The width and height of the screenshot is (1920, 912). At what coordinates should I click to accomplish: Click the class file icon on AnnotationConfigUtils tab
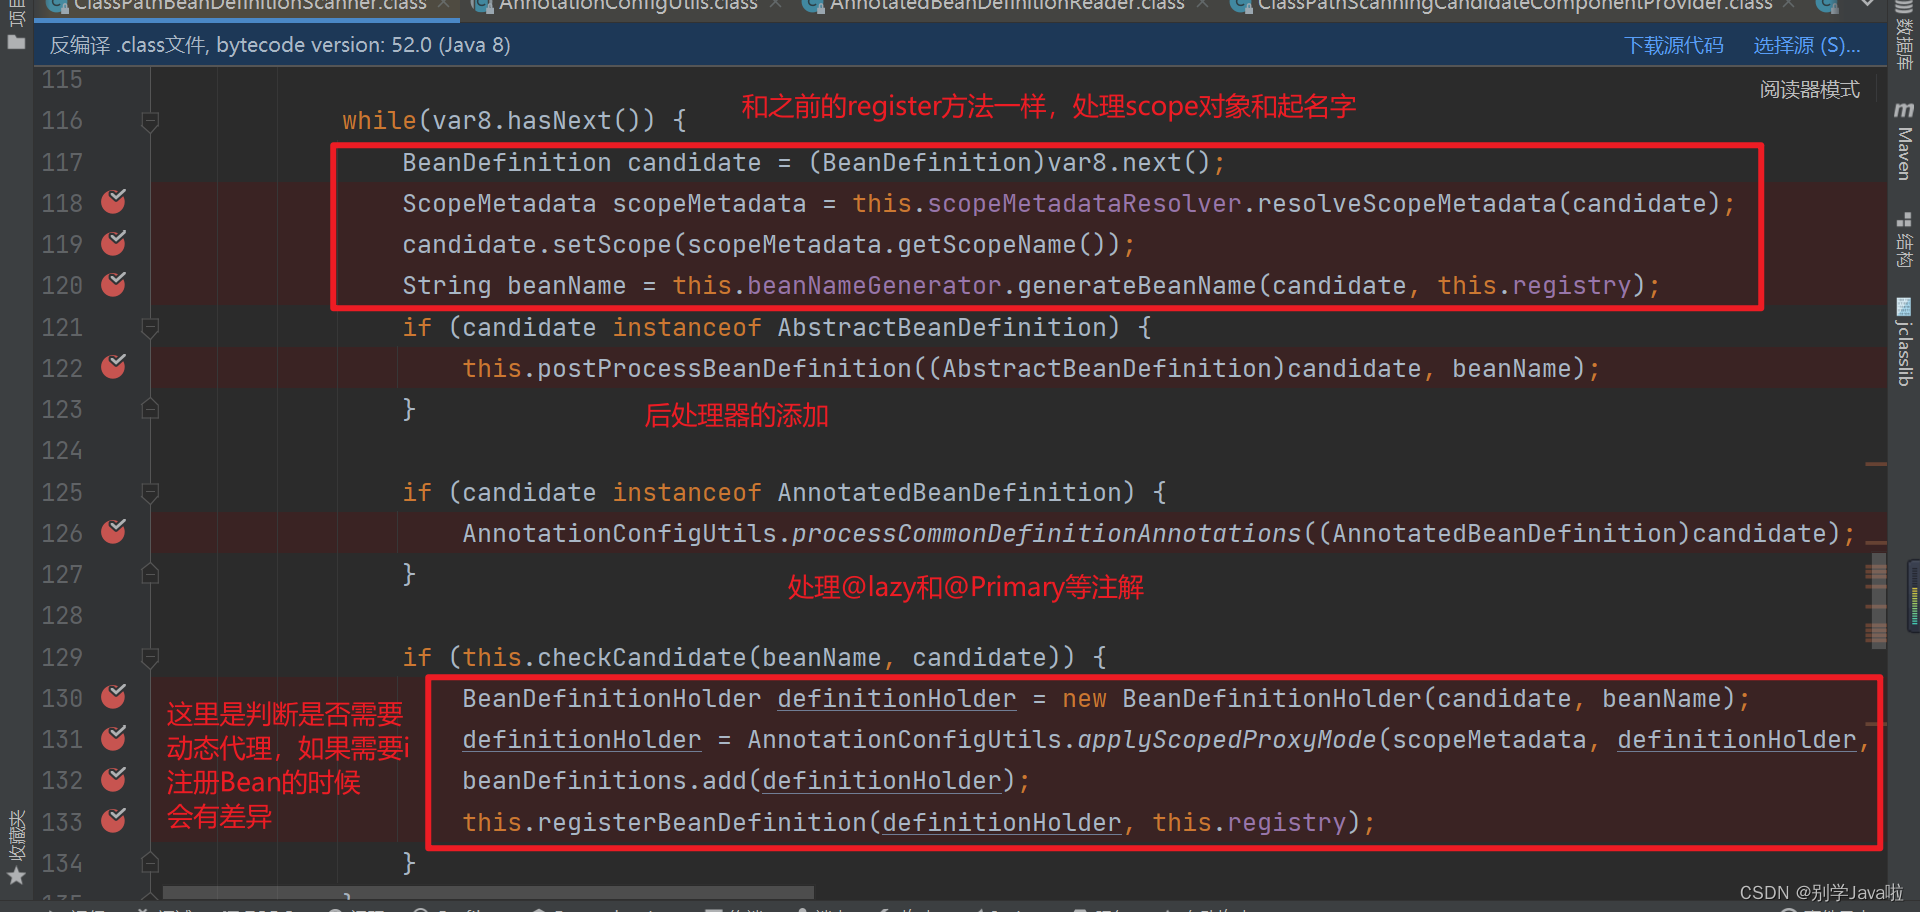[483, 6]
